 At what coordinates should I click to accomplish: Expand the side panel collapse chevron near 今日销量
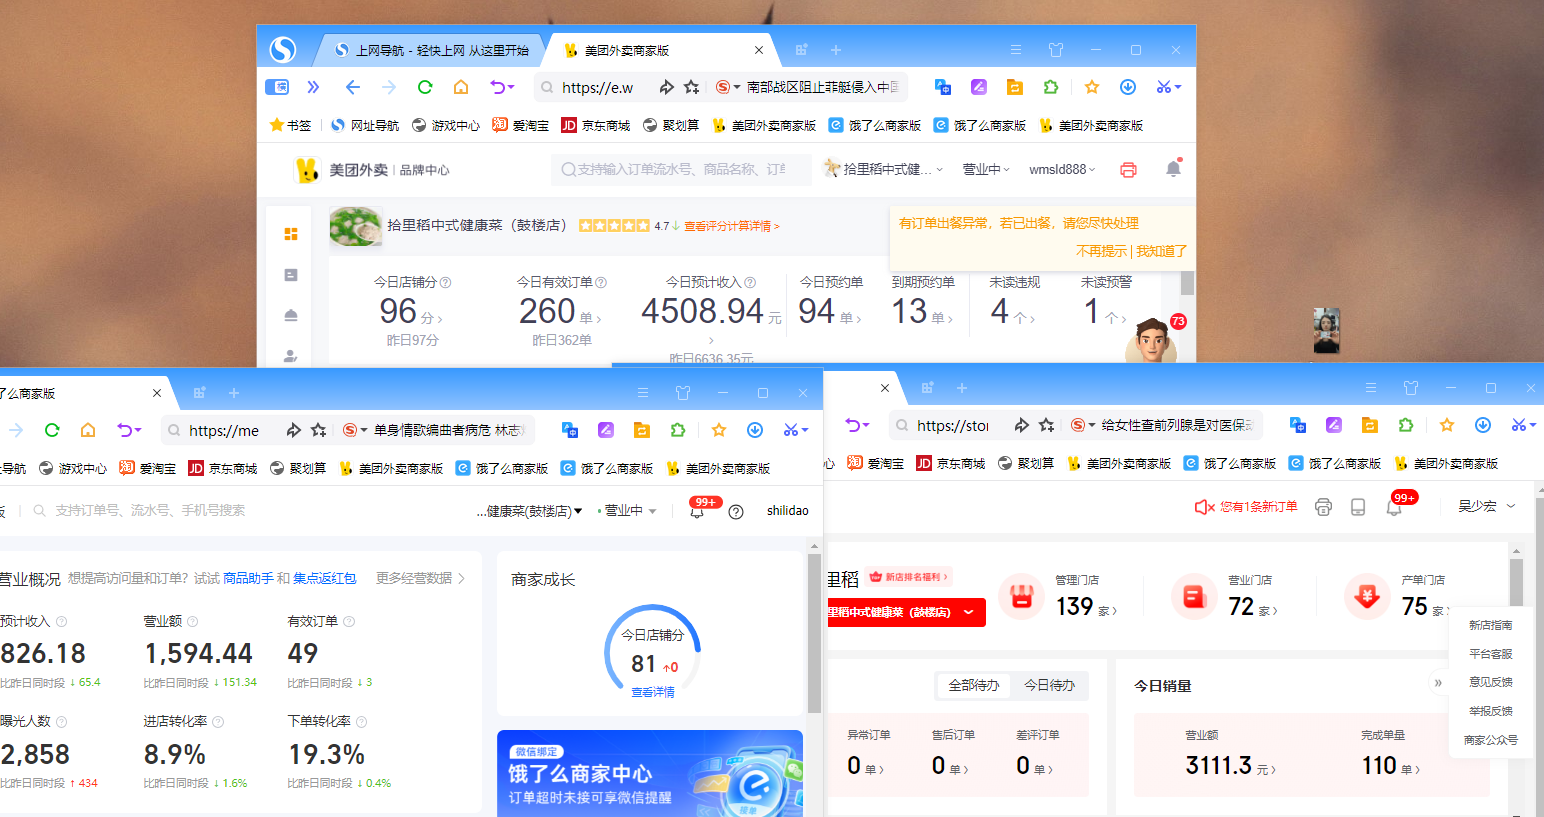[x=1438, y=683]
